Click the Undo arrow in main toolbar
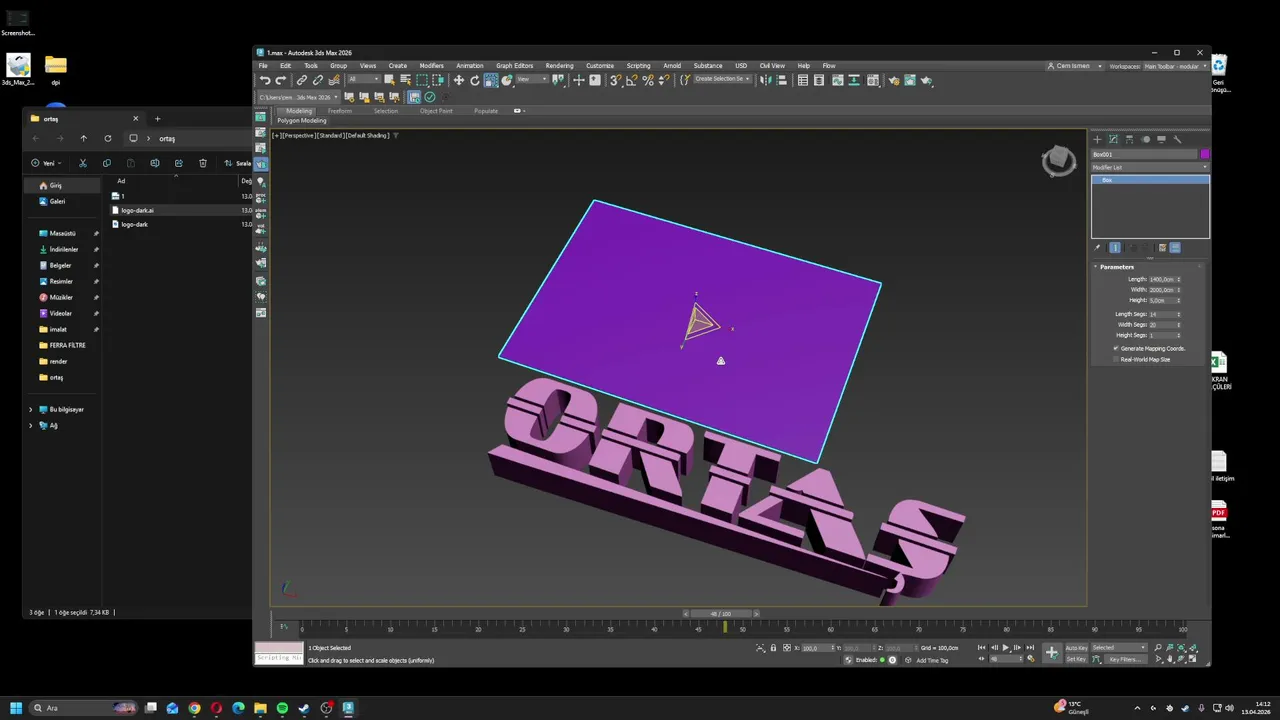The image size is (1280, 720). [x=265, y=80]
